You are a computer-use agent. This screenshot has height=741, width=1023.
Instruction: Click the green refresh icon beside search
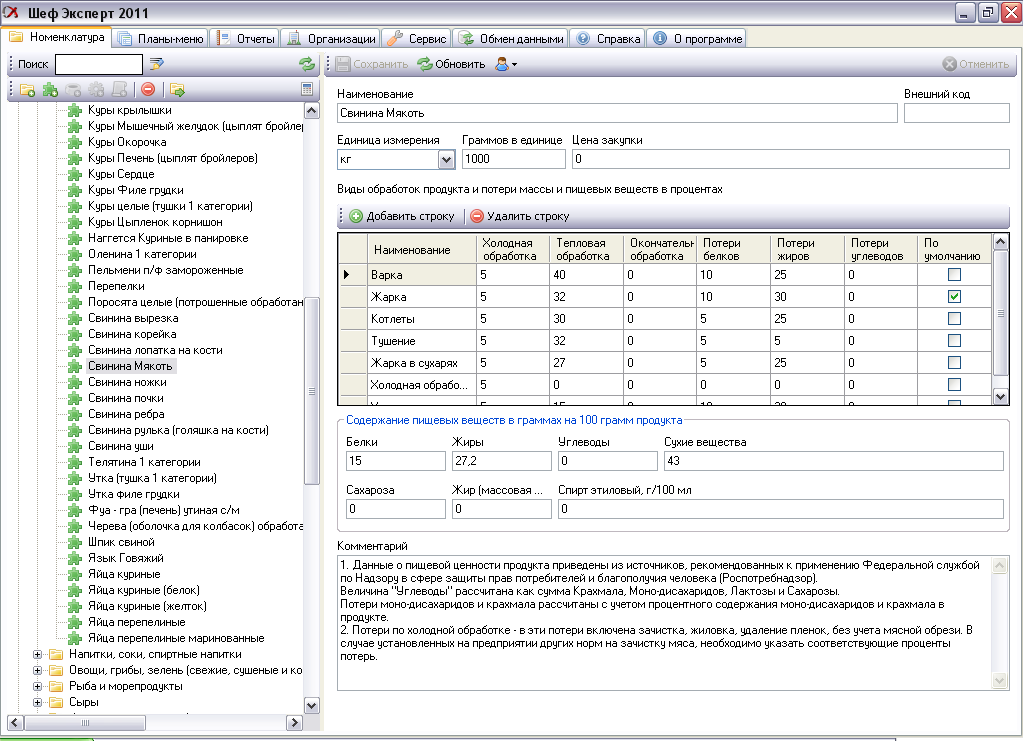tap(307, 64)
